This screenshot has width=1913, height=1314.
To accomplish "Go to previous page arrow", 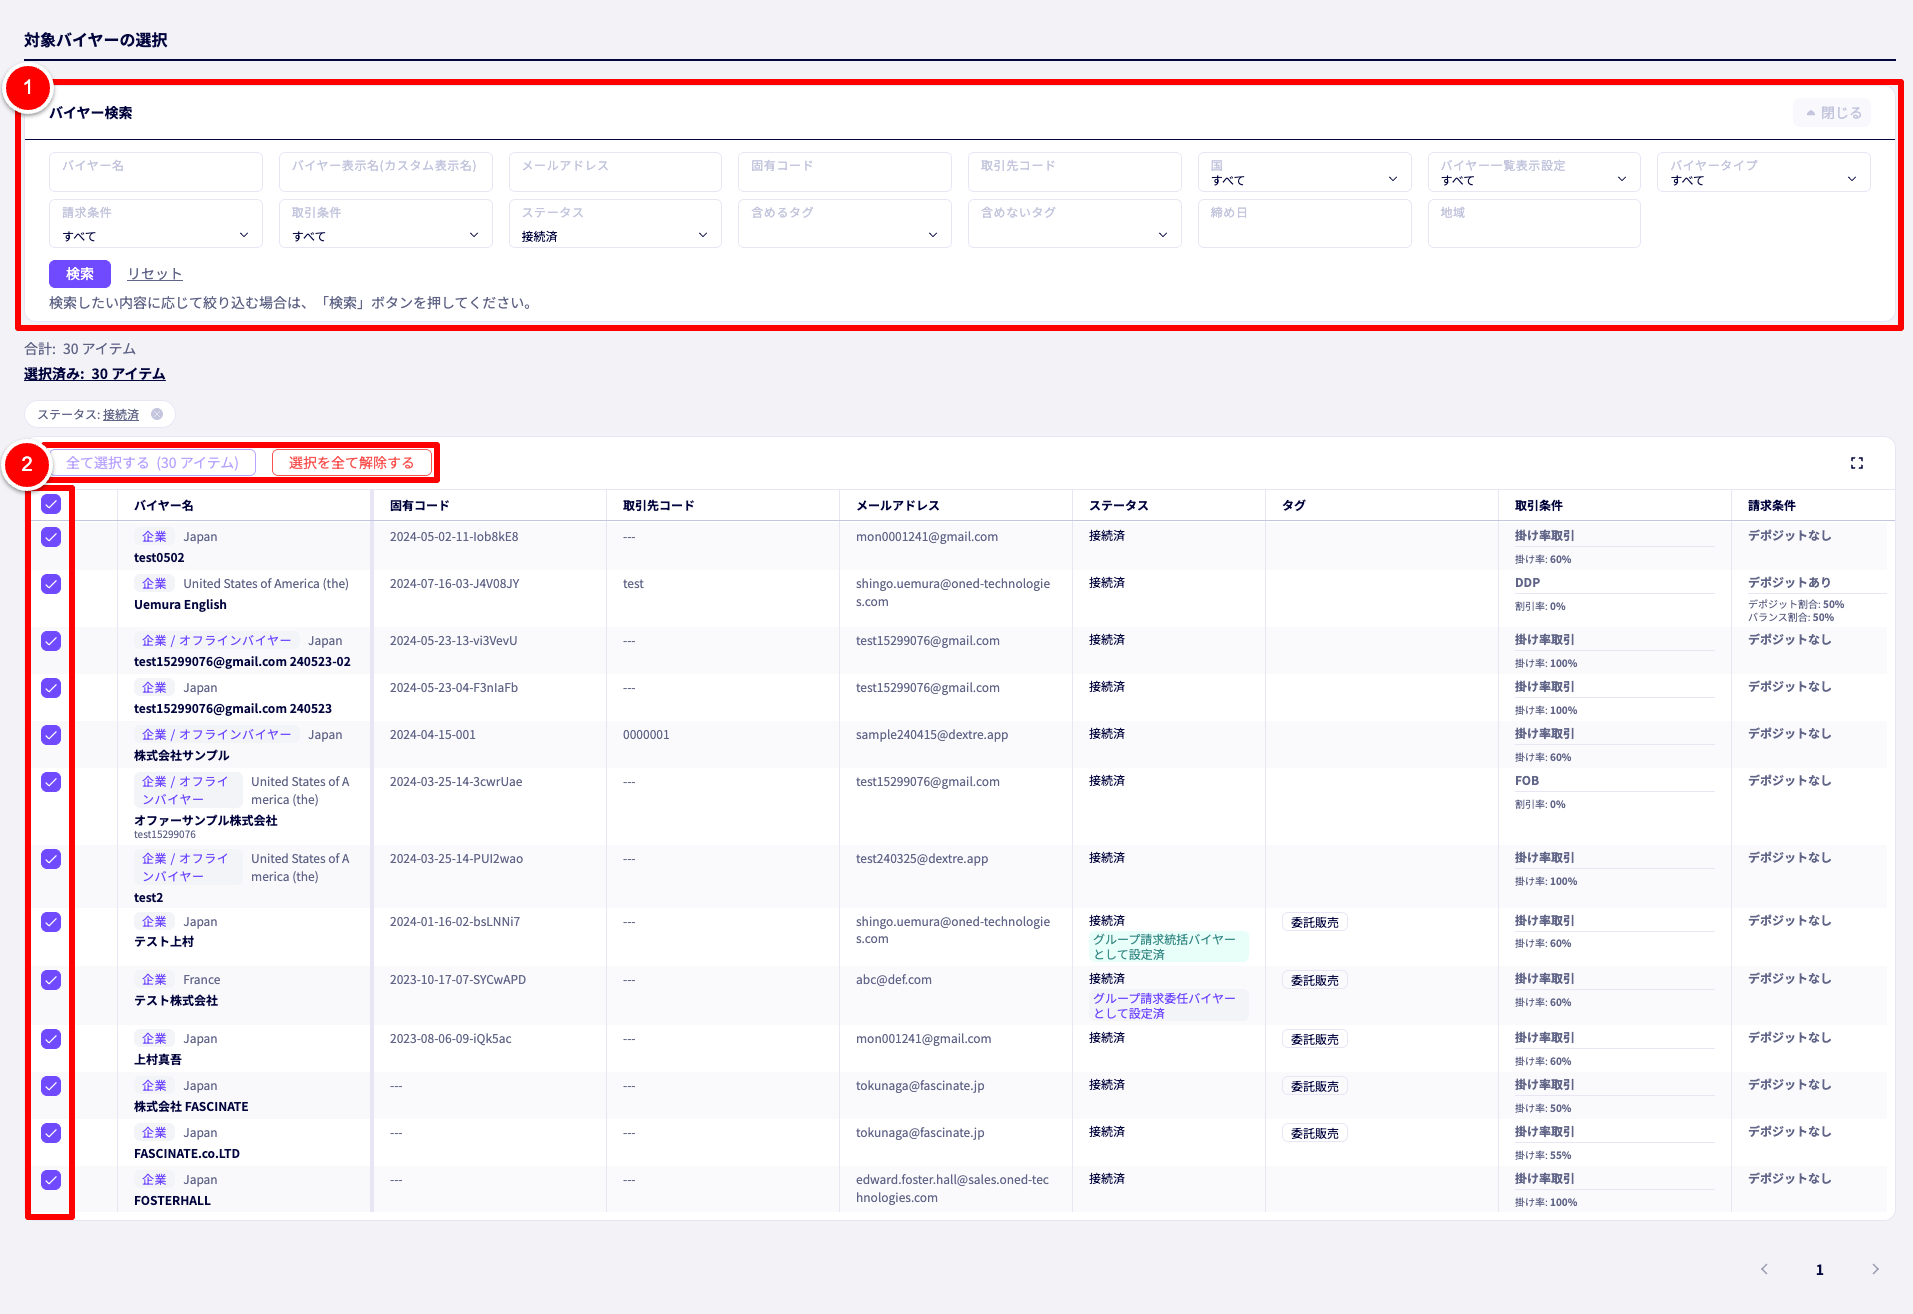I will coord(1764,1269).
